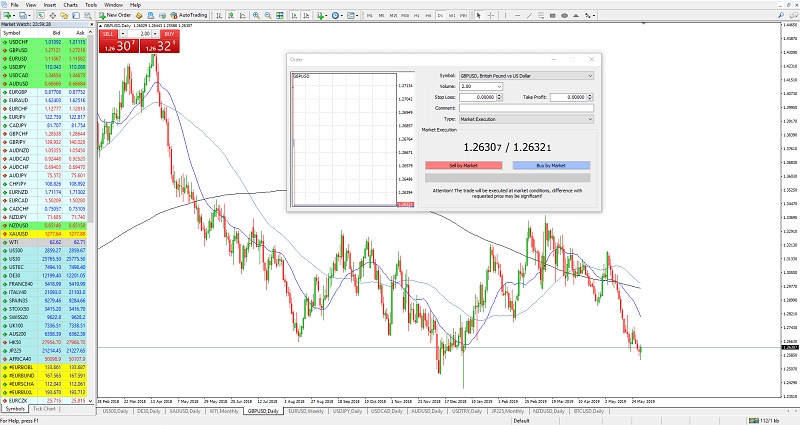Viewport: 800px width, 425px height.
Task: Toggle chart shift icon
Action: coord(306,15)
